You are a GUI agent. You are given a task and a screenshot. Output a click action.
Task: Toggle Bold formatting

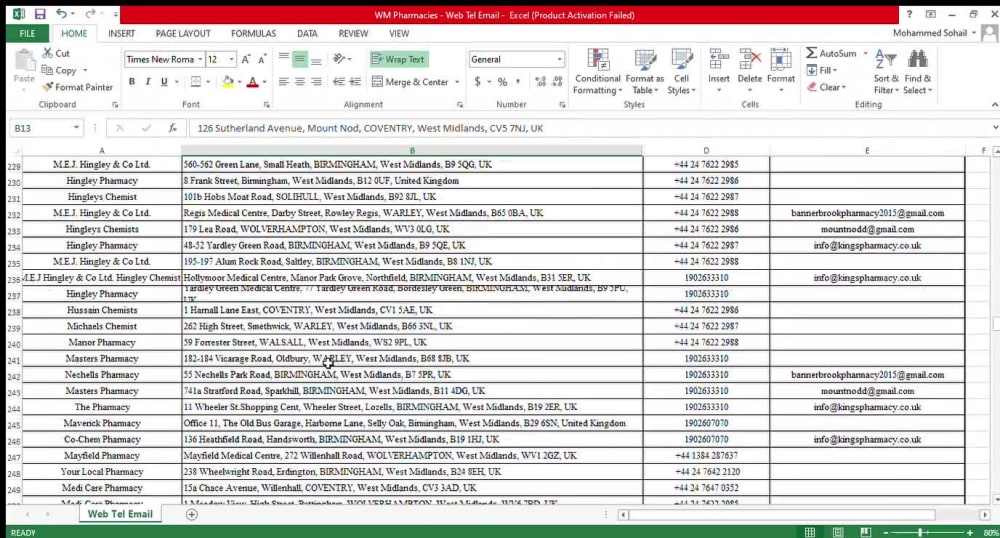pos(132,82)
